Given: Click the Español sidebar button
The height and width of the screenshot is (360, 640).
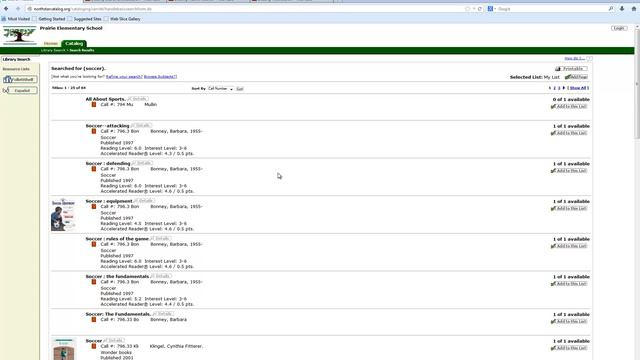Looking at the screenshot, I should point(20,91).
